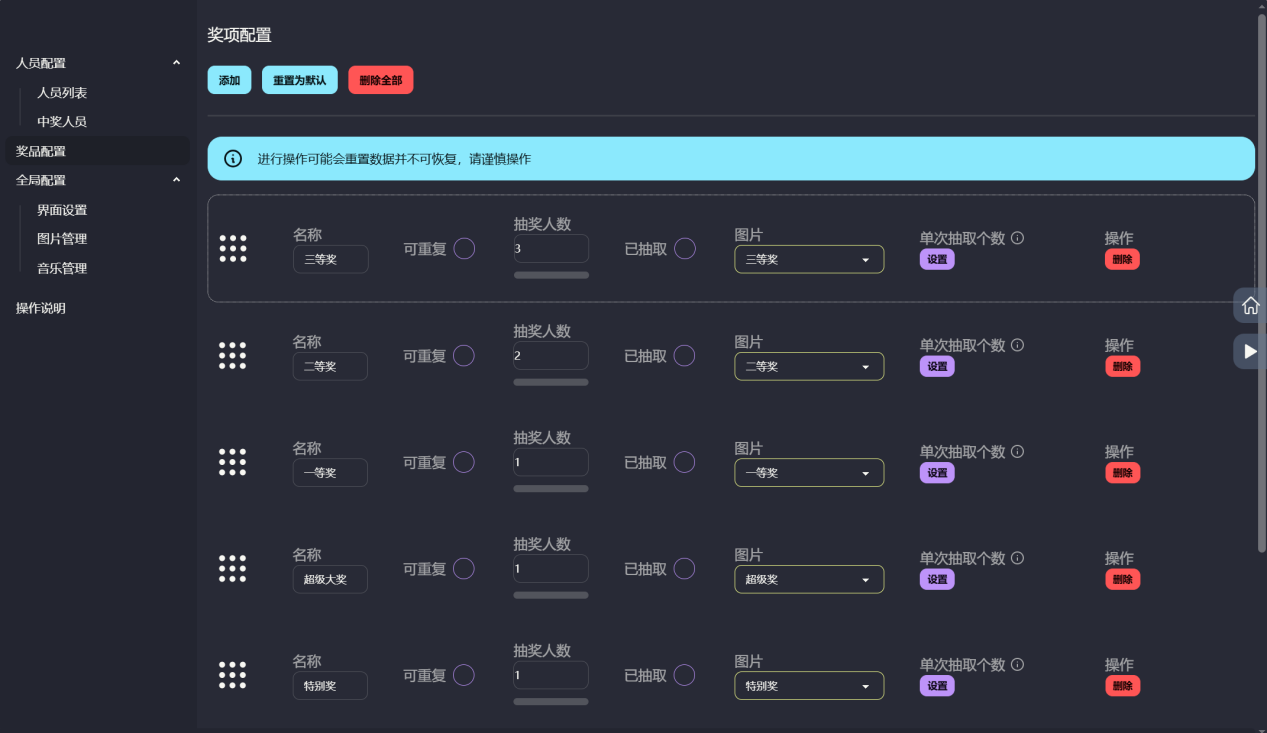Collapse the 人员配置 sidebar group
The width and height of the screenshot is (1267, 733).
[x=176, y=63]
